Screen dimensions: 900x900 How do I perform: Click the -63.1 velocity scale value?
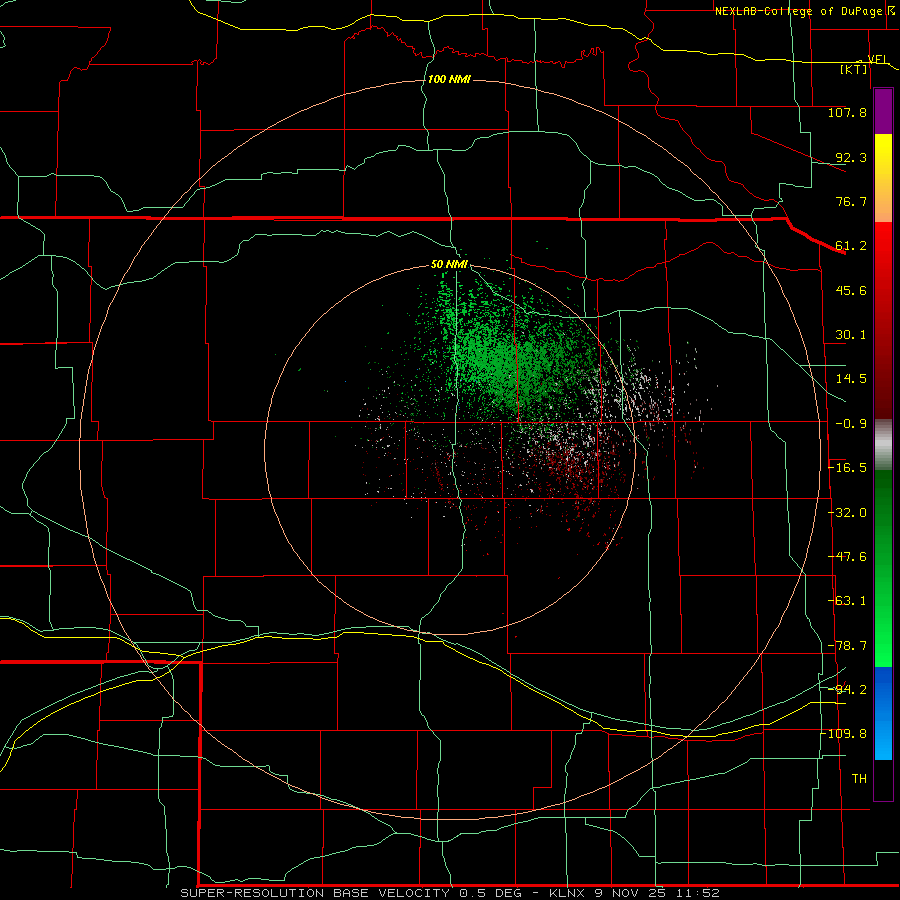847,601
